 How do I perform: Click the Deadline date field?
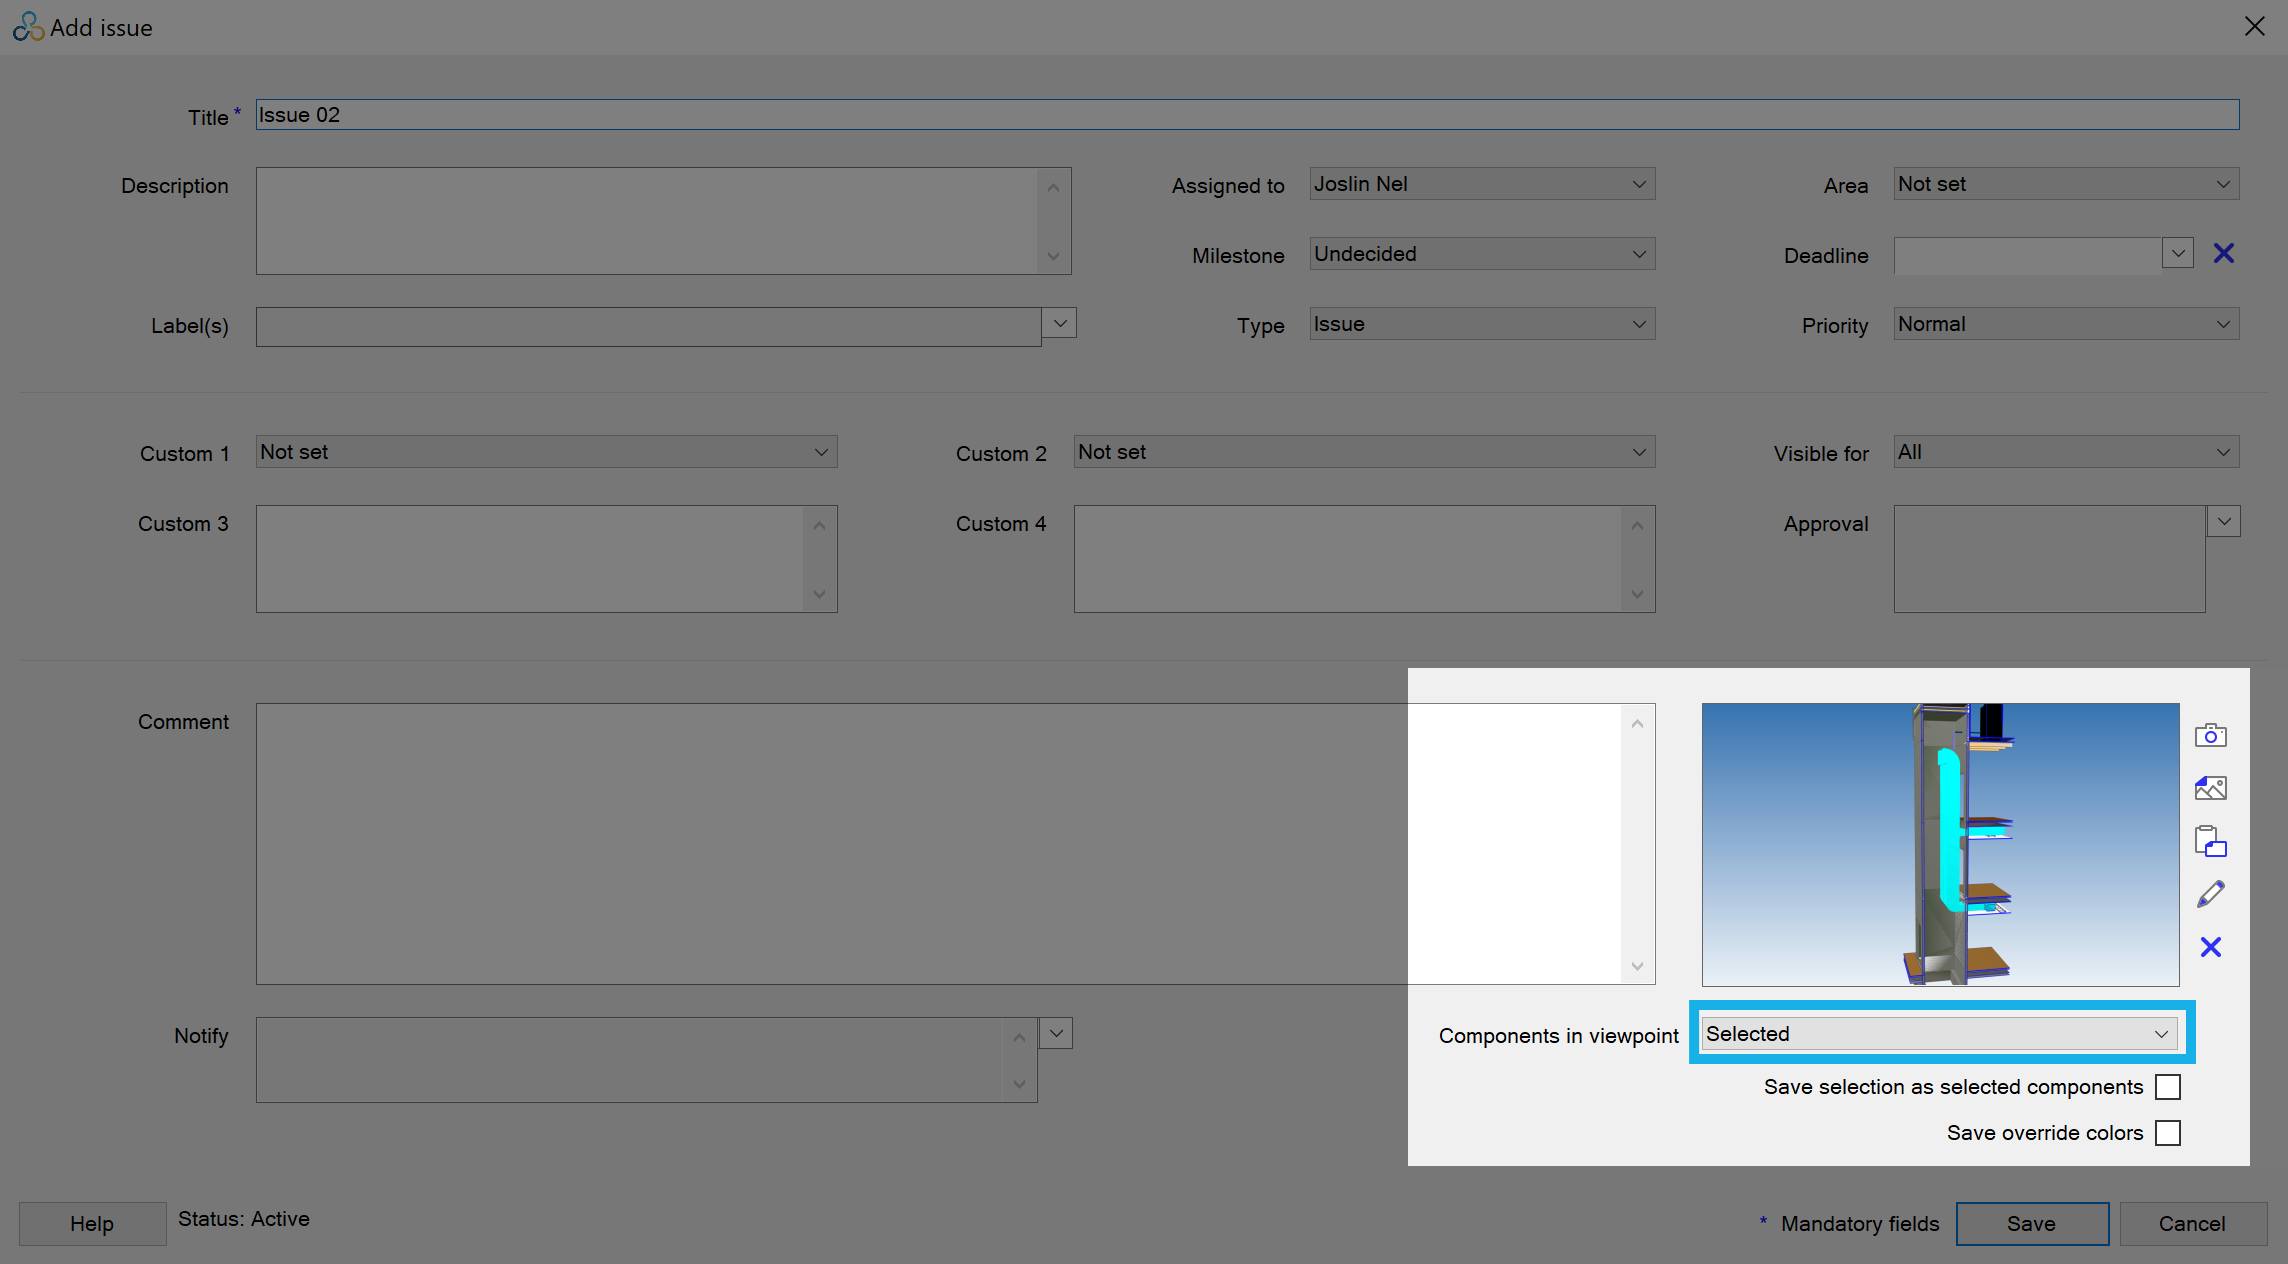(2028, 254)
